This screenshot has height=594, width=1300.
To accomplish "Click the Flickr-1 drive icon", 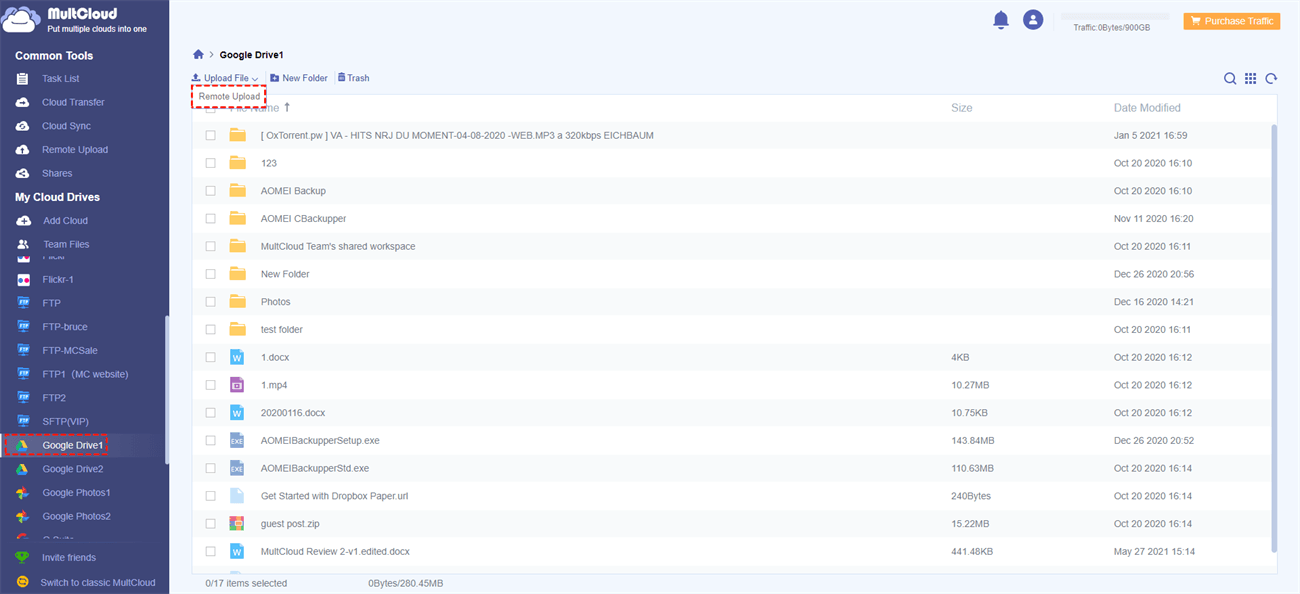I will (23, 280).
